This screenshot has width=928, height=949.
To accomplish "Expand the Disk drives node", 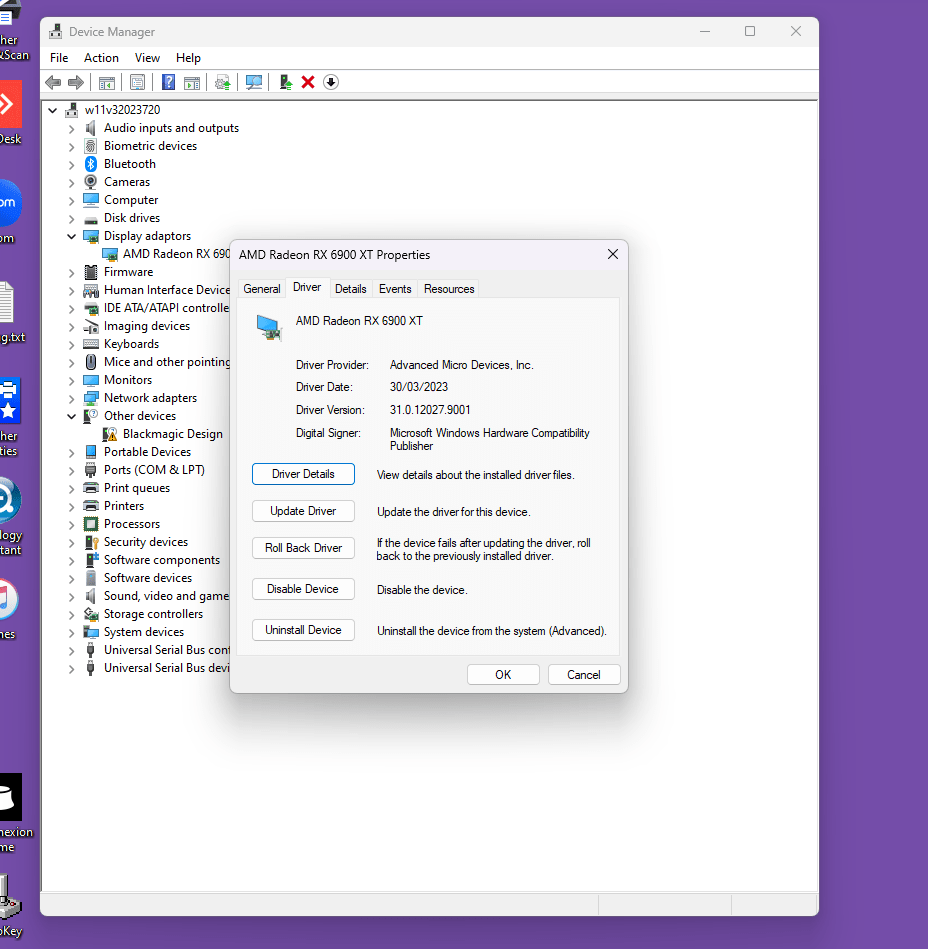I will pyautogui.click(x=71, y=218).
